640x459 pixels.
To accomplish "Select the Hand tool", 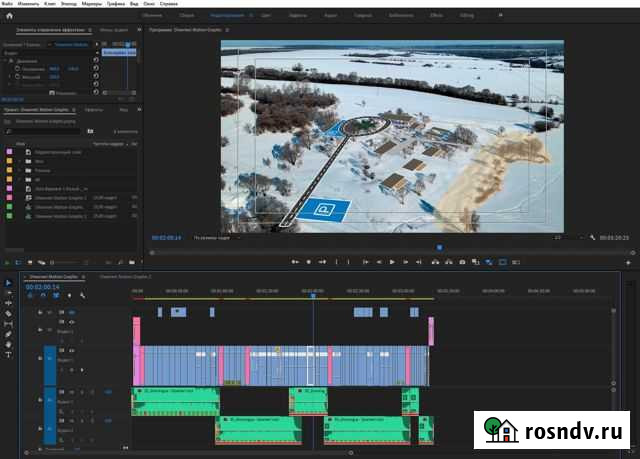I will (8, 345).
